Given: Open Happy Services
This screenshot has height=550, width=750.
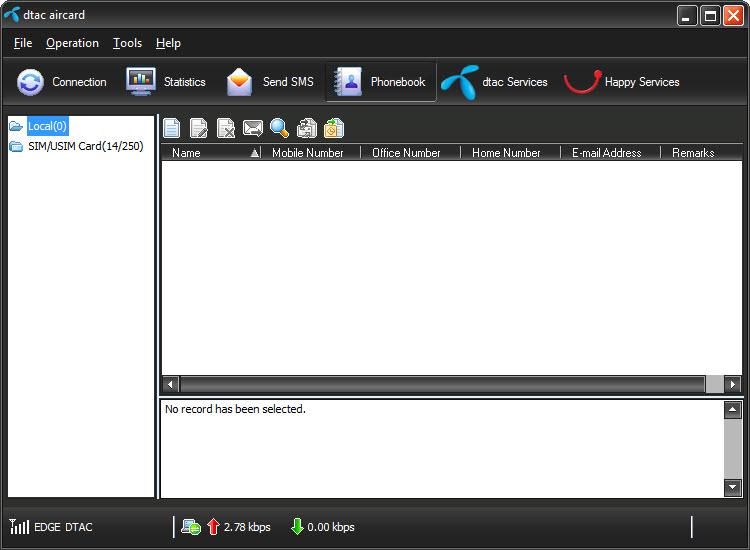Looking at the screenshot, I should (621, 82).
